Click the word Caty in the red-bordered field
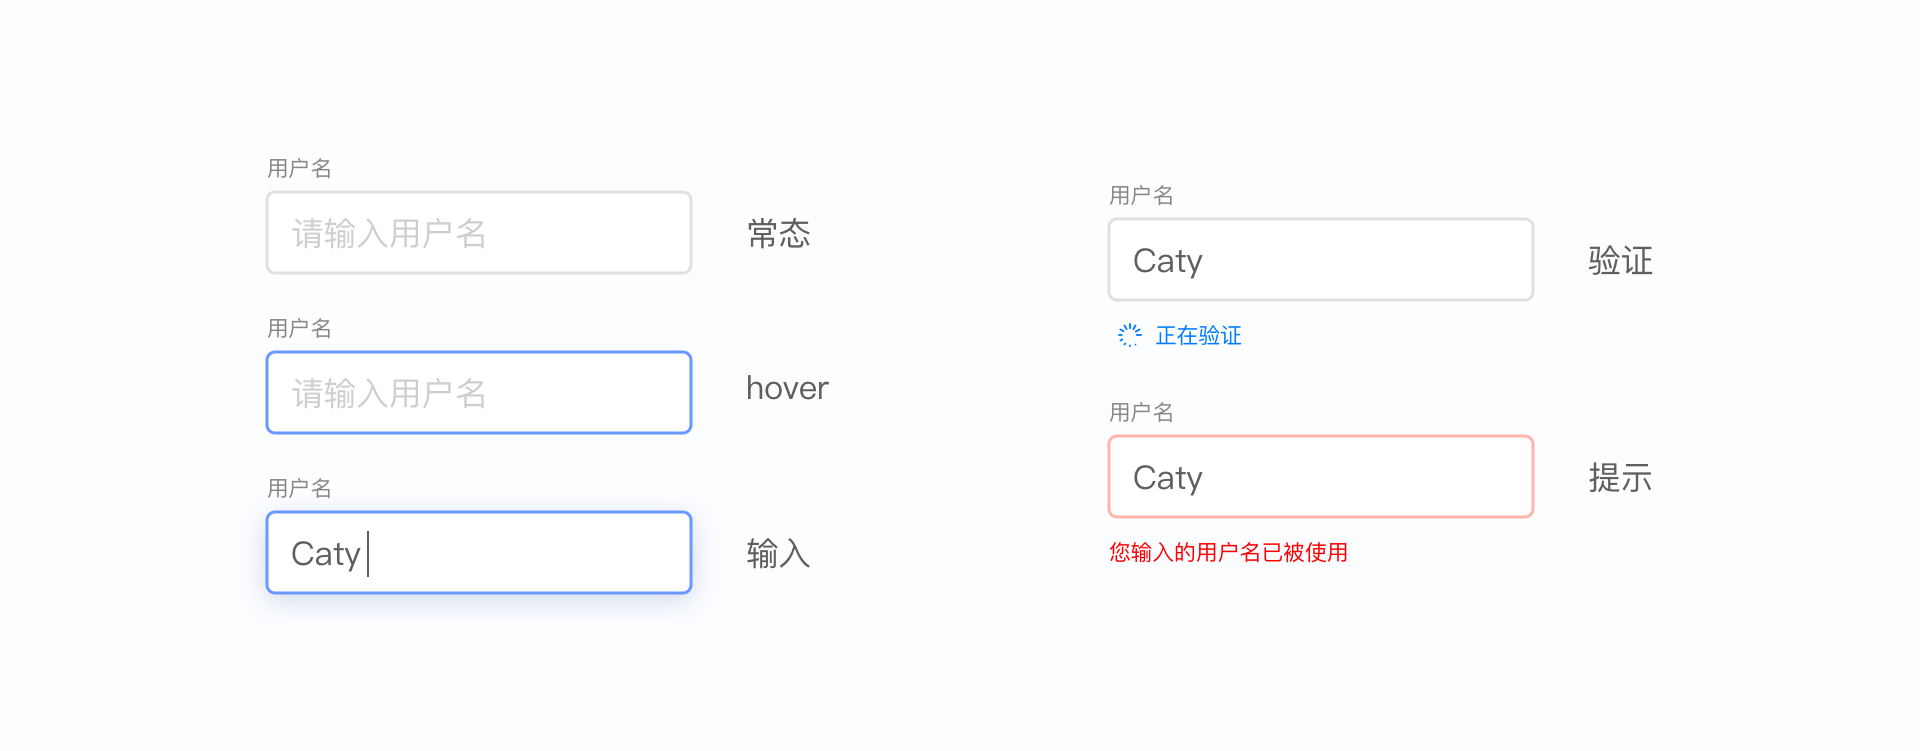Screen dimensions: 1920x751 pyautogui.click(x=1167, y=478)
